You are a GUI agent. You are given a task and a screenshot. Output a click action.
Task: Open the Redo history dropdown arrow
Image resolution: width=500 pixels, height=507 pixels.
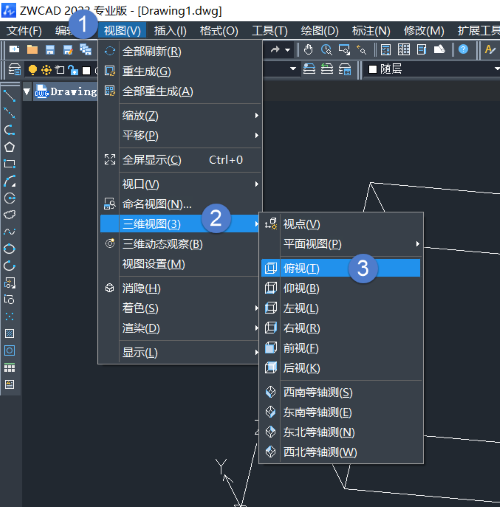click(287, 50)
